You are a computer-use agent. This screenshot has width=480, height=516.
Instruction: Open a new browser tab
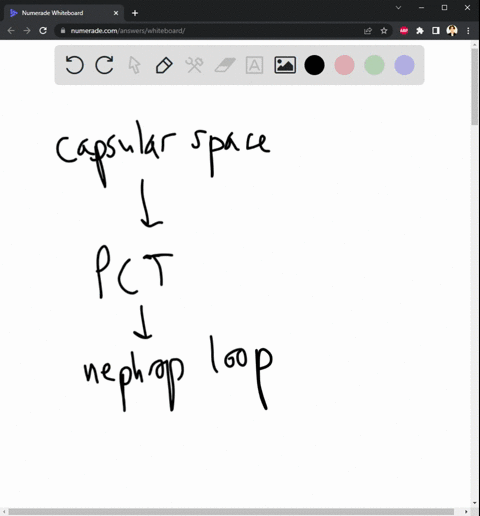click(135, 13)
